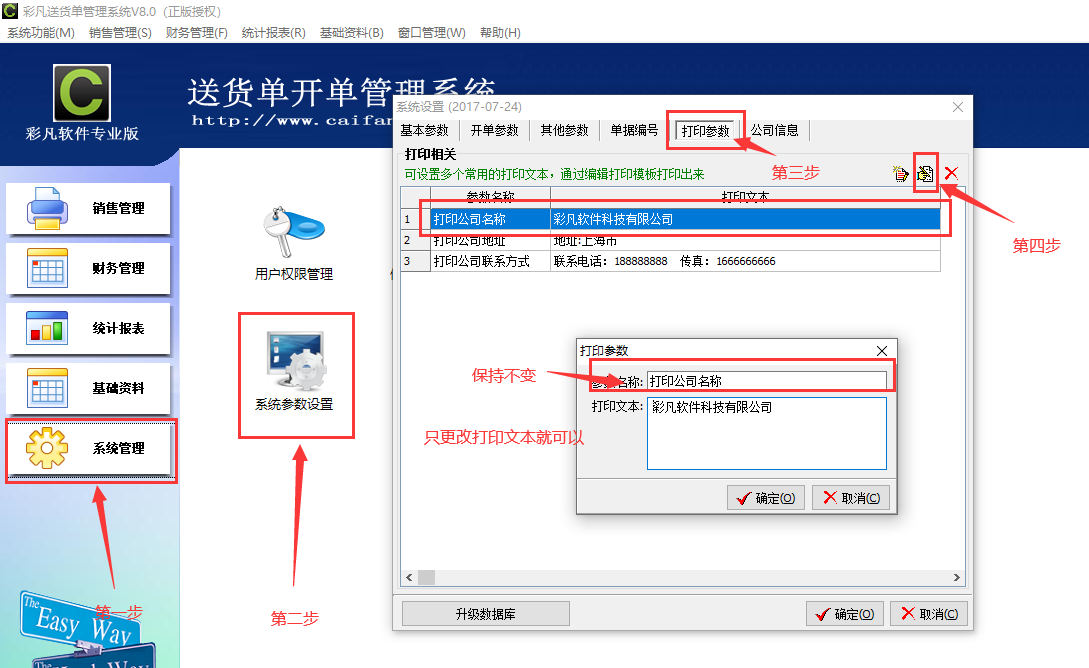1089x668 pixels.
Task: Switch to 基本参数 tab
Action: (x=425, y=131)
